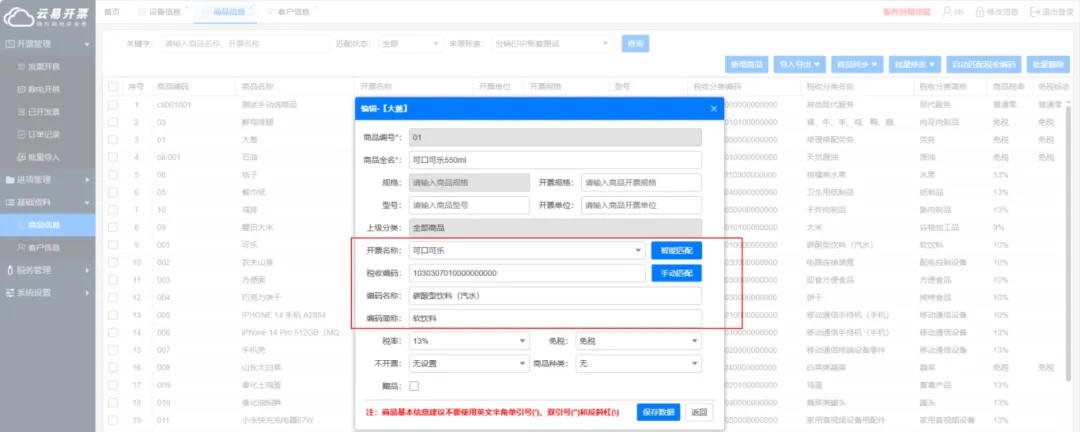Open the 税率 dropdown showing 13%

coord(467,341)
